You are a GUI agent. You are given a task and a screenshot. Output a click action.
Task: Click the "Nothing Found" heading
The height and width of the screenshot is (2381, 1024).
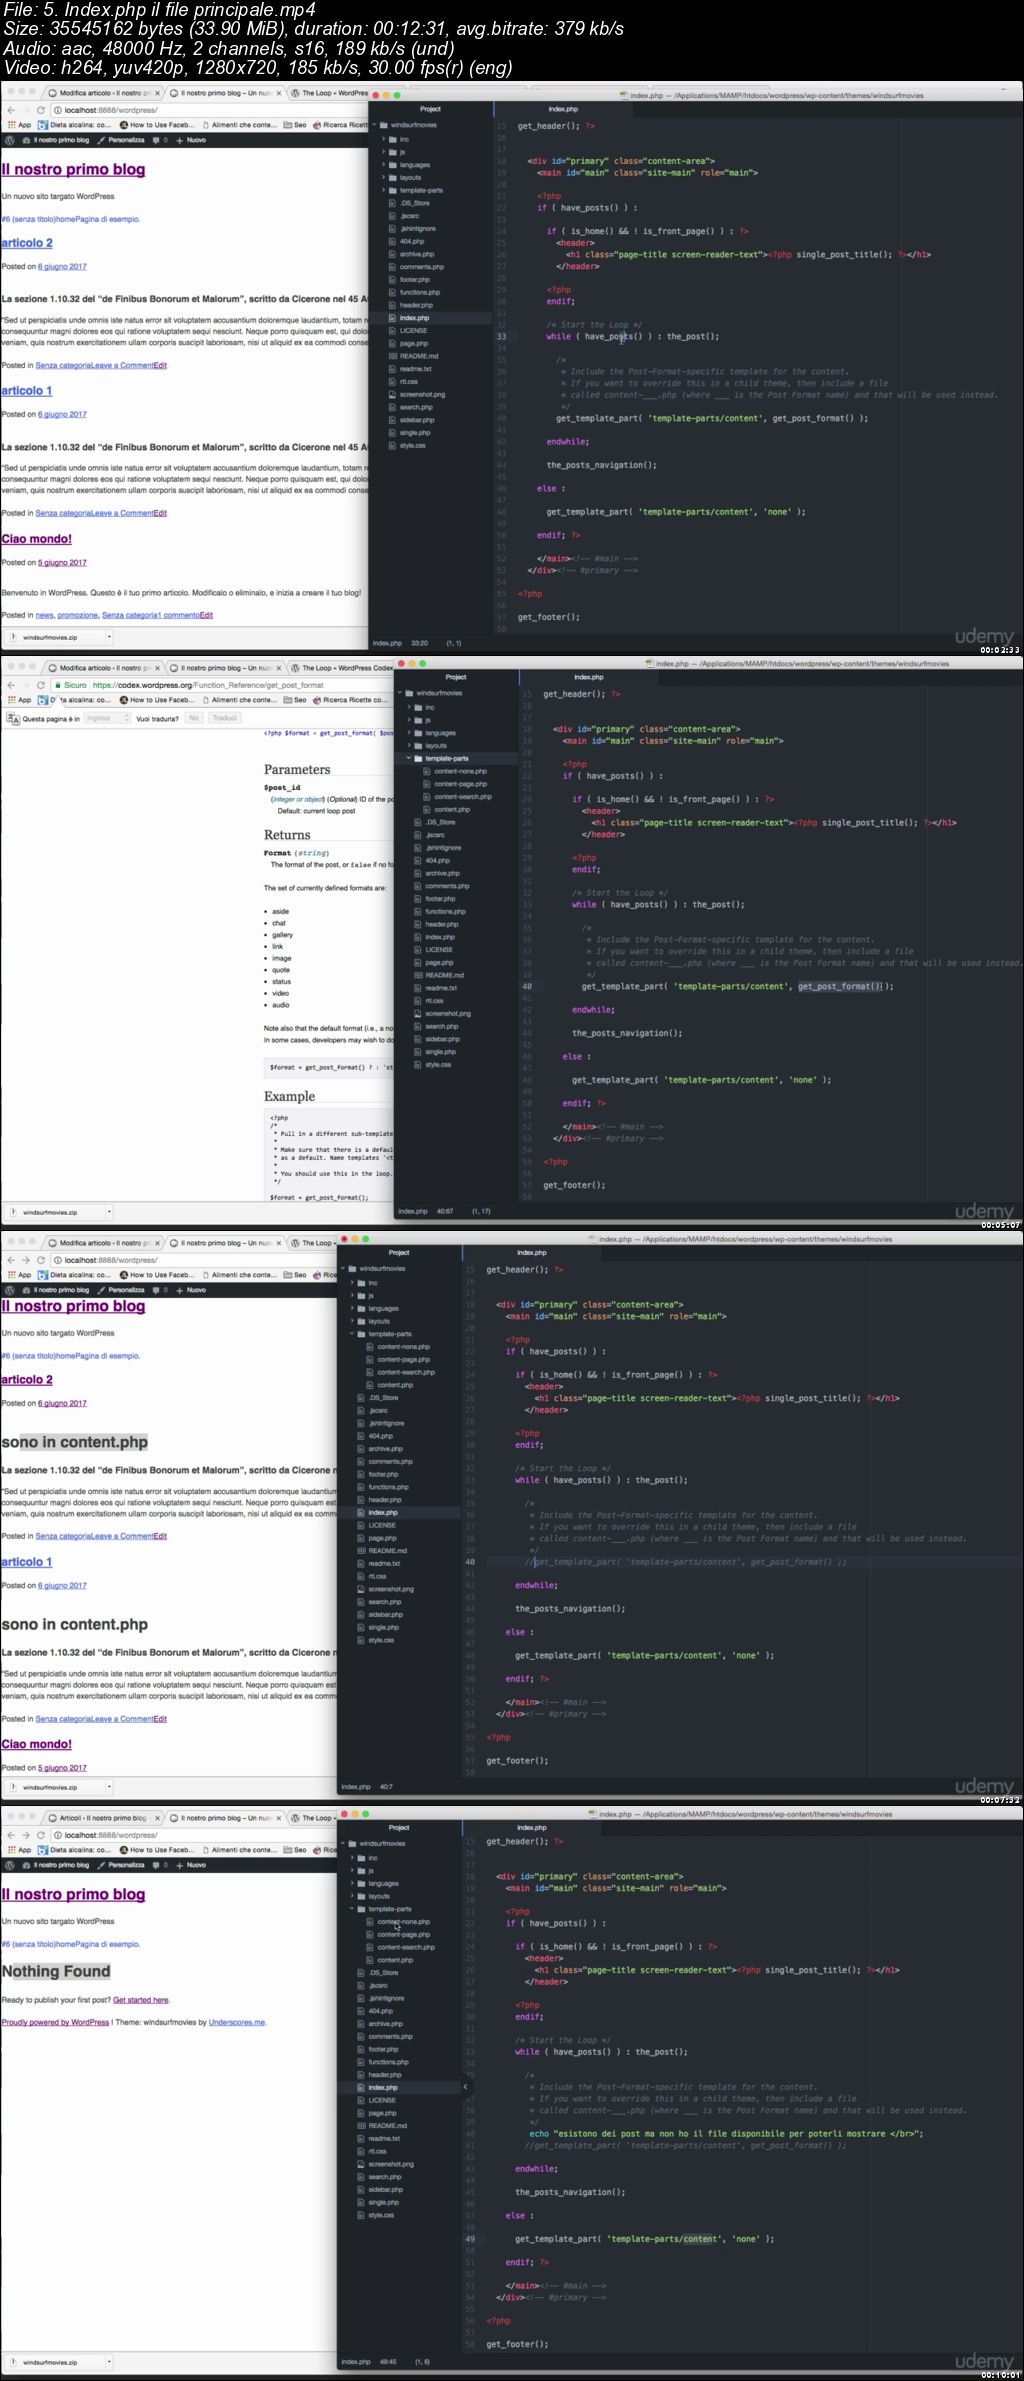56,1971
